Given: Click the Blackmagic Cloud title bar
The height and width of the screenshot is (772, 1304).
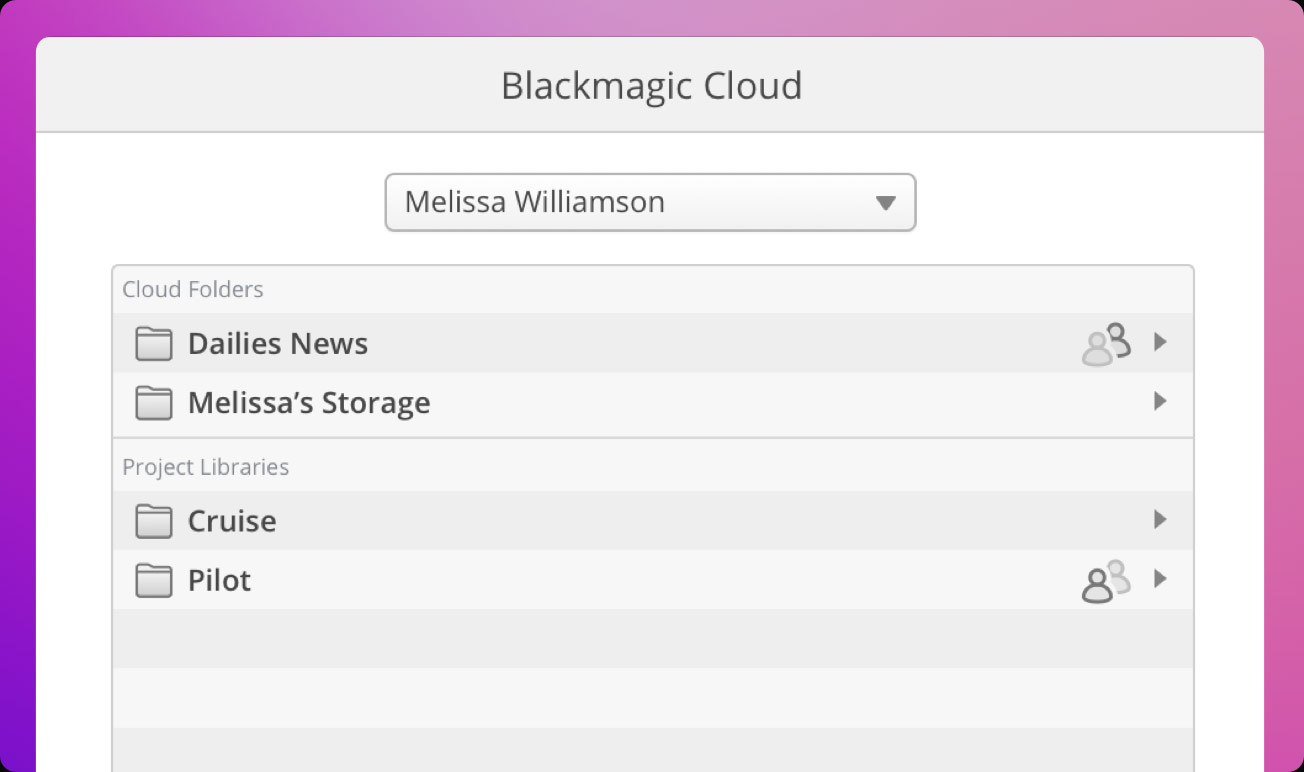Looking at the screenshot, I should (x=651, y=85).
